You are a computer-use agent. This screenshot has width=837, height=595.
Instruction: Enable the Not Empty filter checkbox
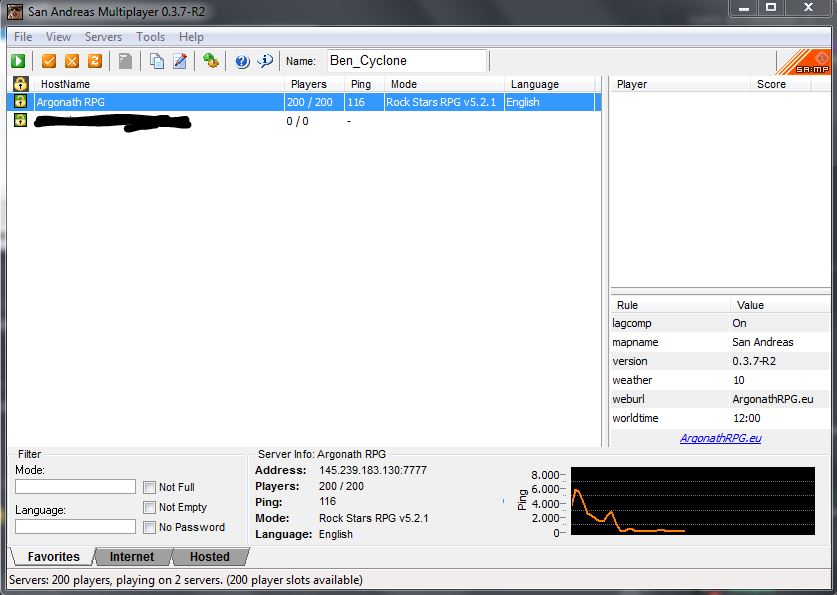(x=149, y=507)
